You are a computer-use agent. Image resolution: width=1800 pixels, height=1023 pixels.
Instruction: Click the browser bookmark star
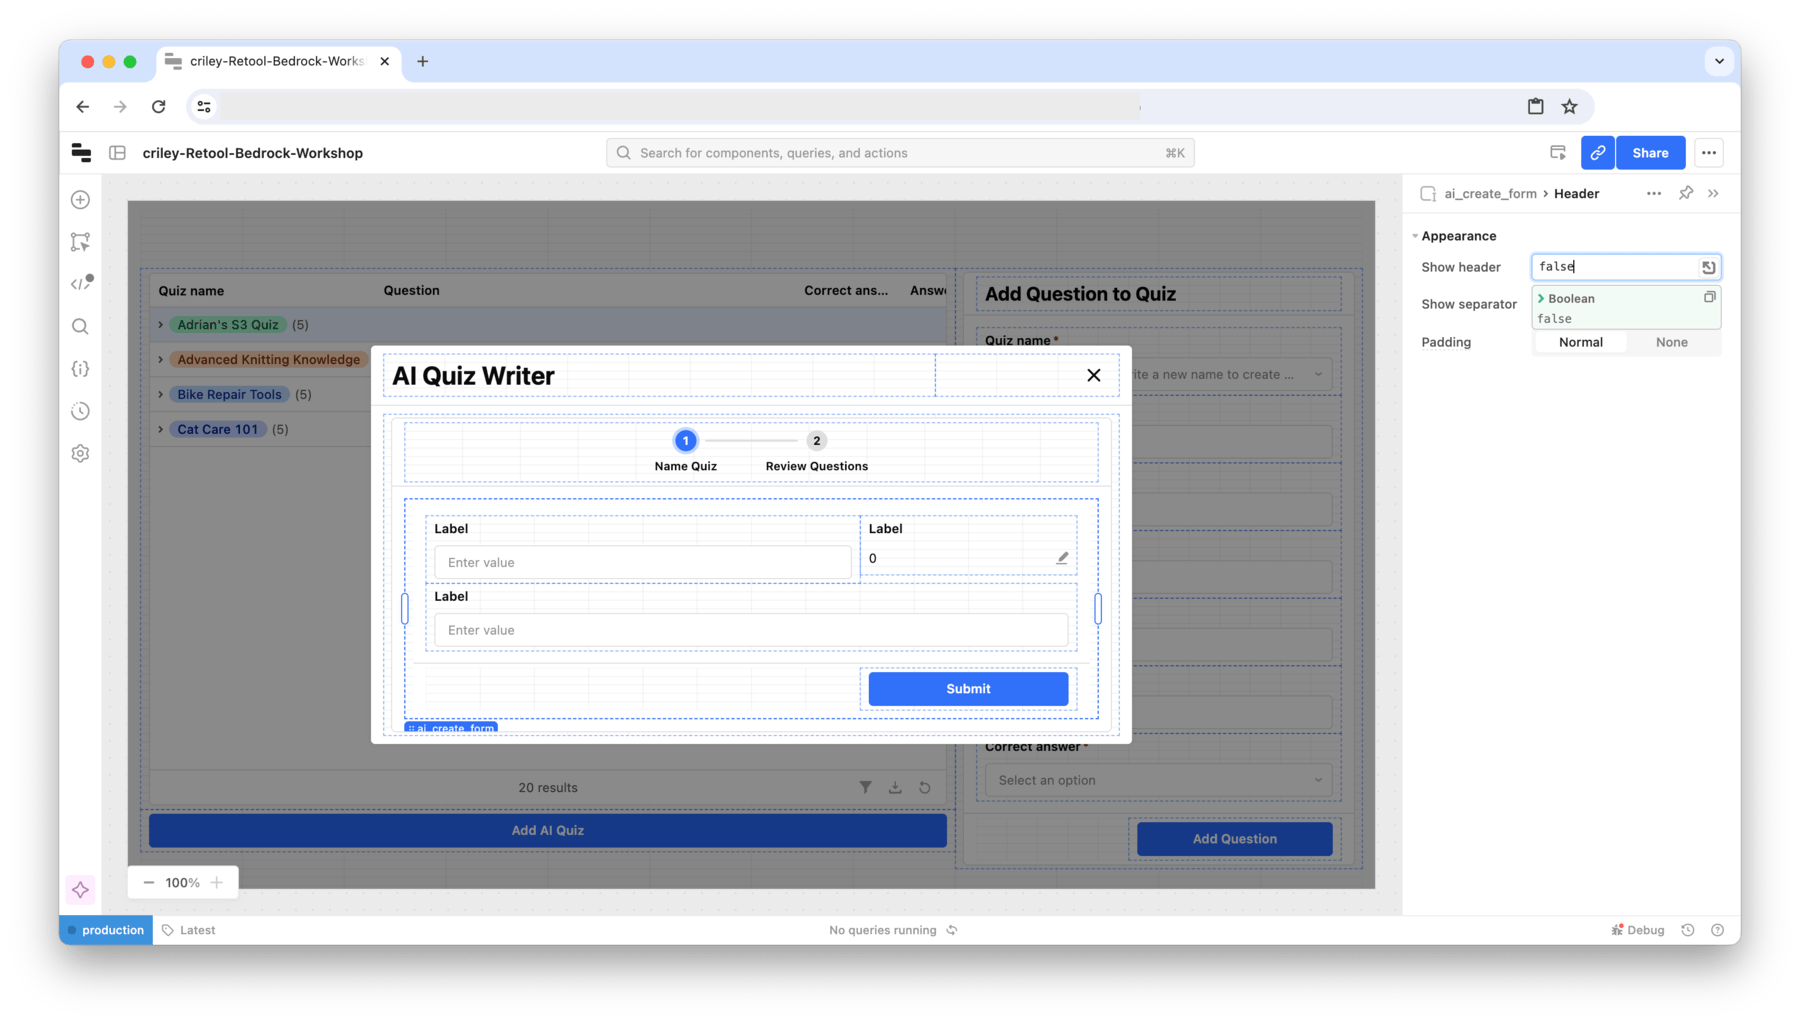point(1570,107)
